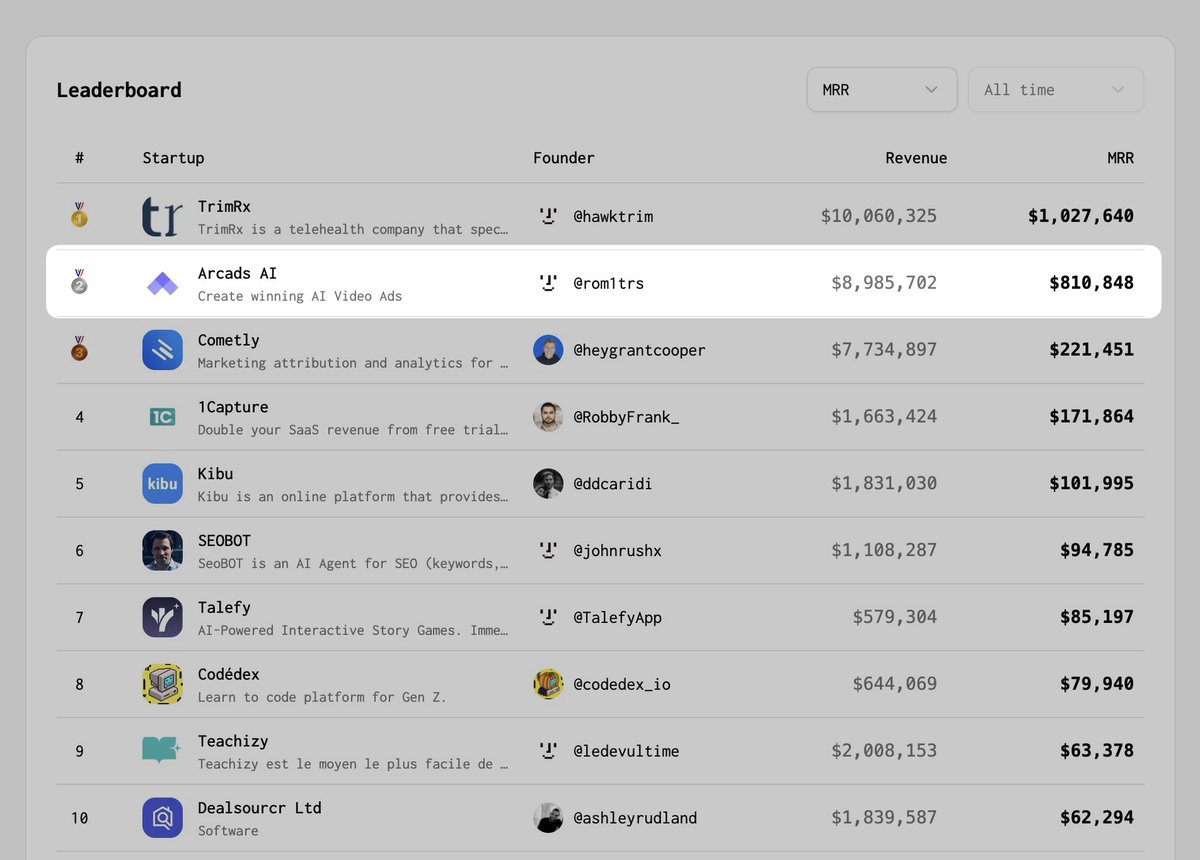1200x860 pixels.
Task: Click @ashleyrudland's profile photo
Action: click(x=548, y=818)
